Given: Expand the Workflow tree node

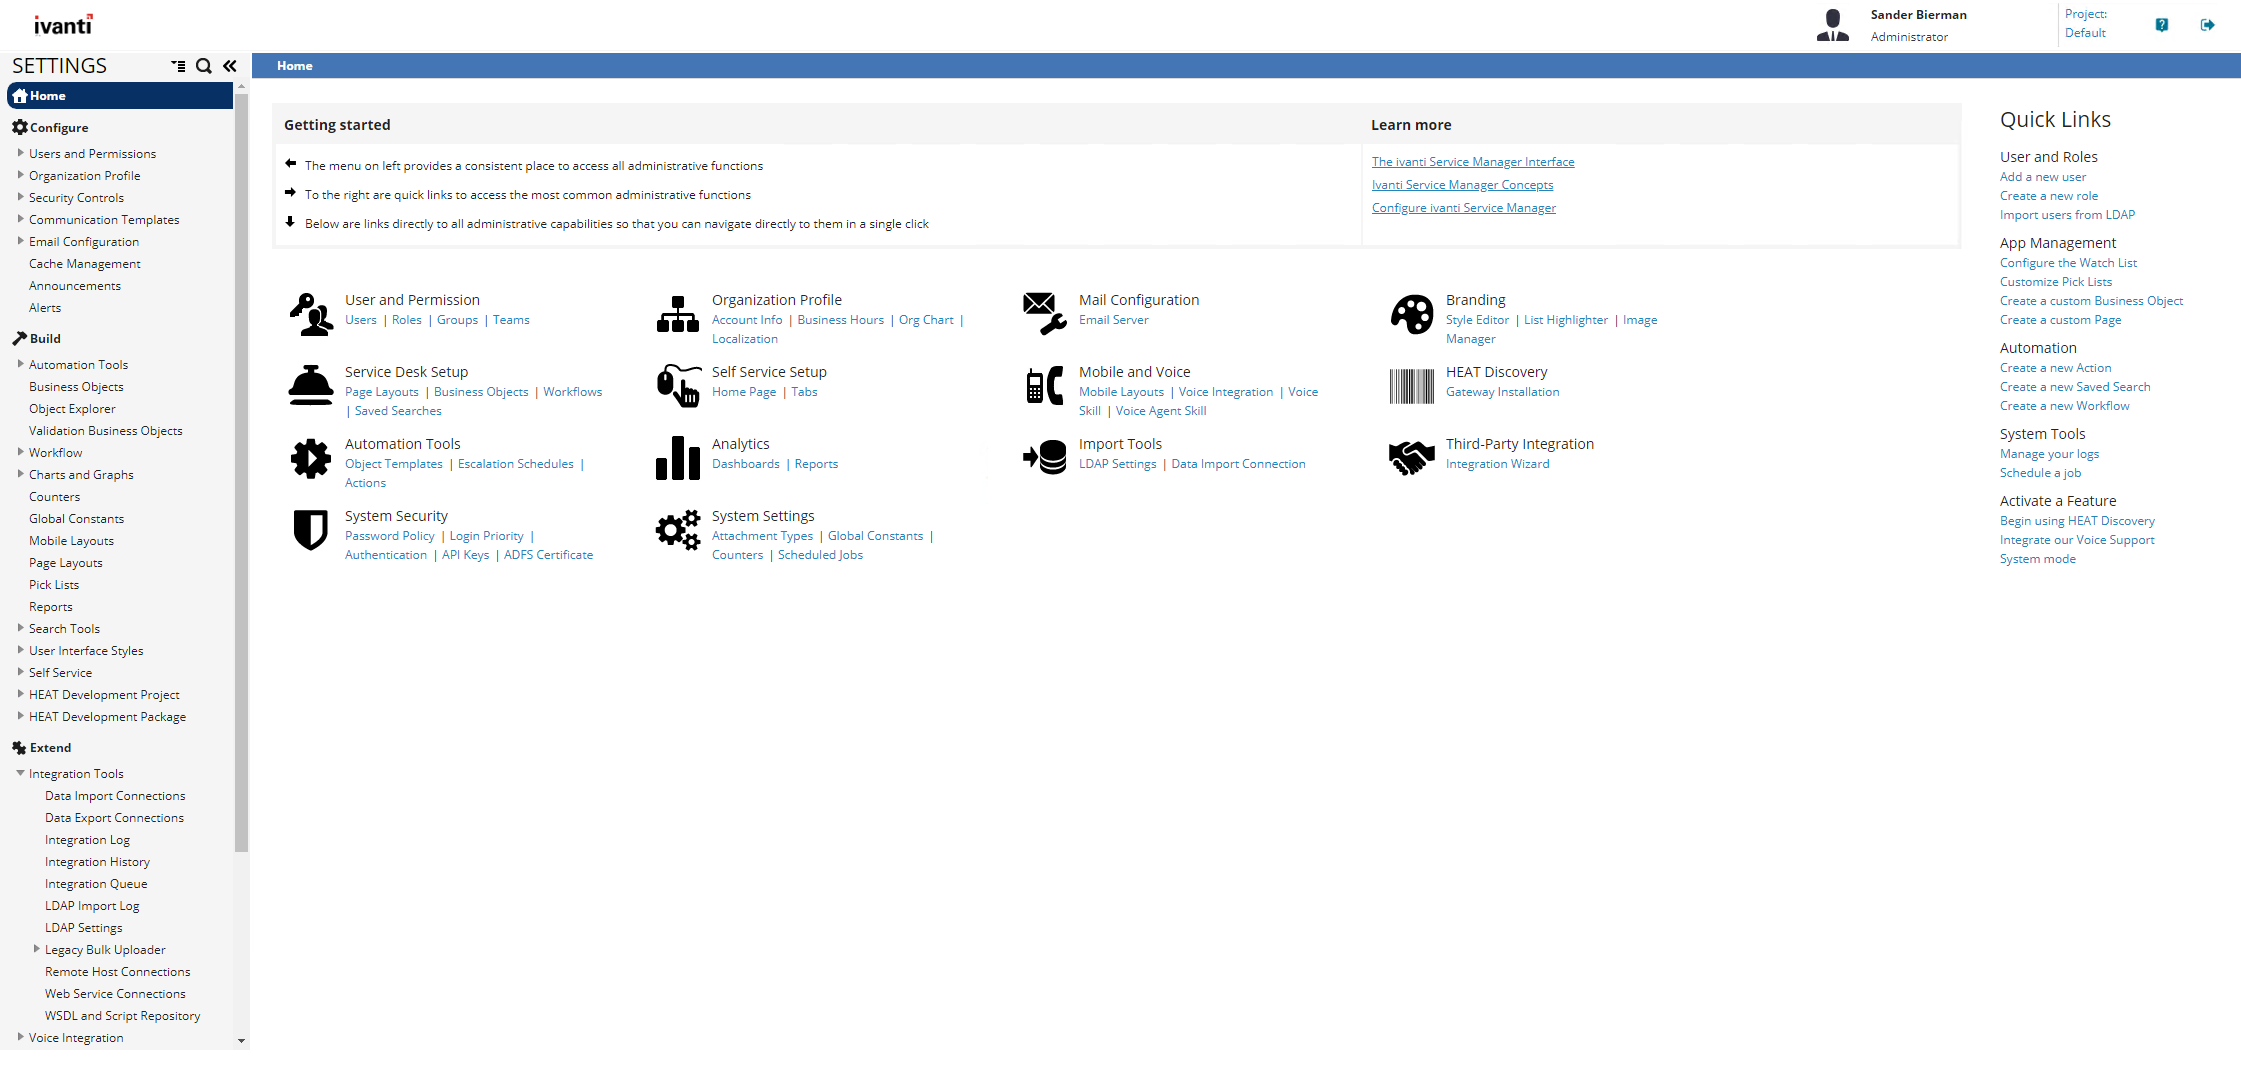Looking at the screenshot, I should [x=20, y=452].
